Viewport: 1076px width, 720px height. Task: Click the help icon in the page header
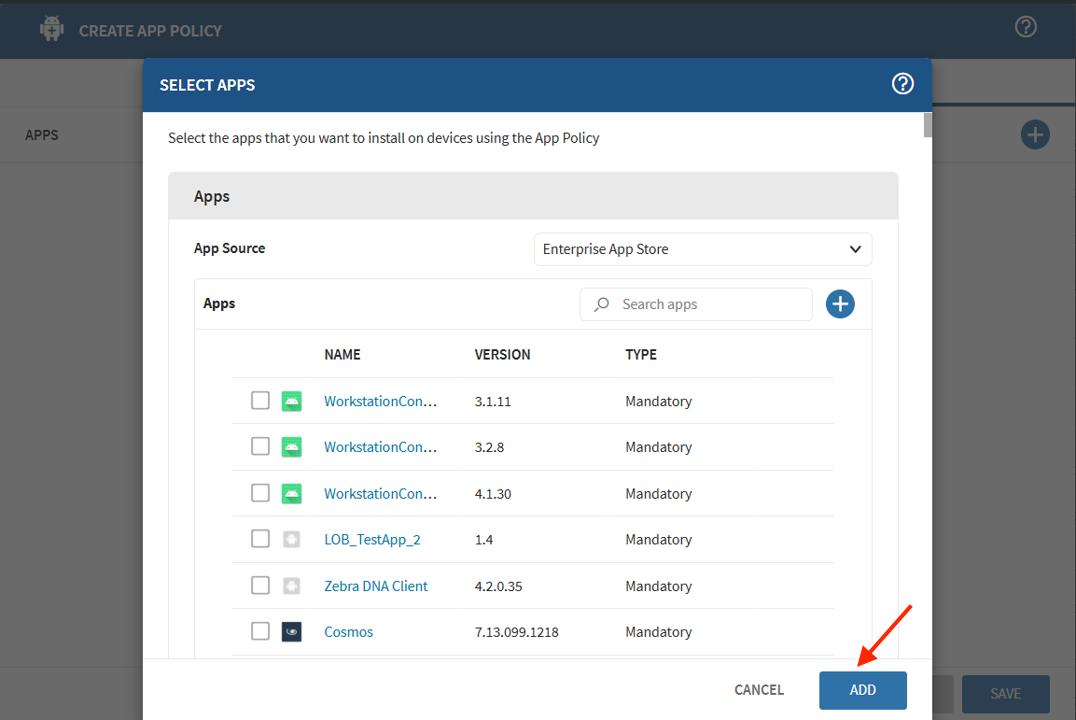click(1025, 27)
